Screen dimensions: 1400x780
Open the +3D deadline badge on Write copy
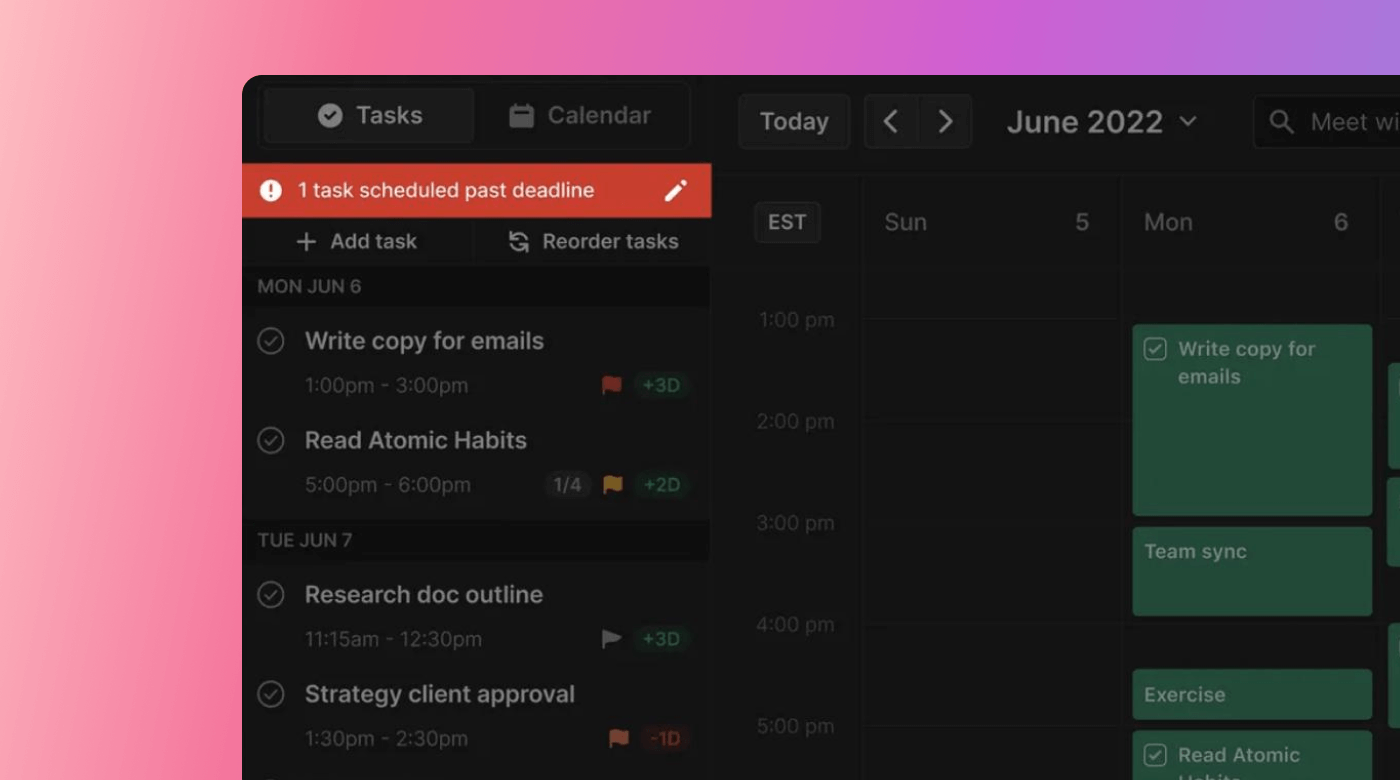click(x=661, y=385)
